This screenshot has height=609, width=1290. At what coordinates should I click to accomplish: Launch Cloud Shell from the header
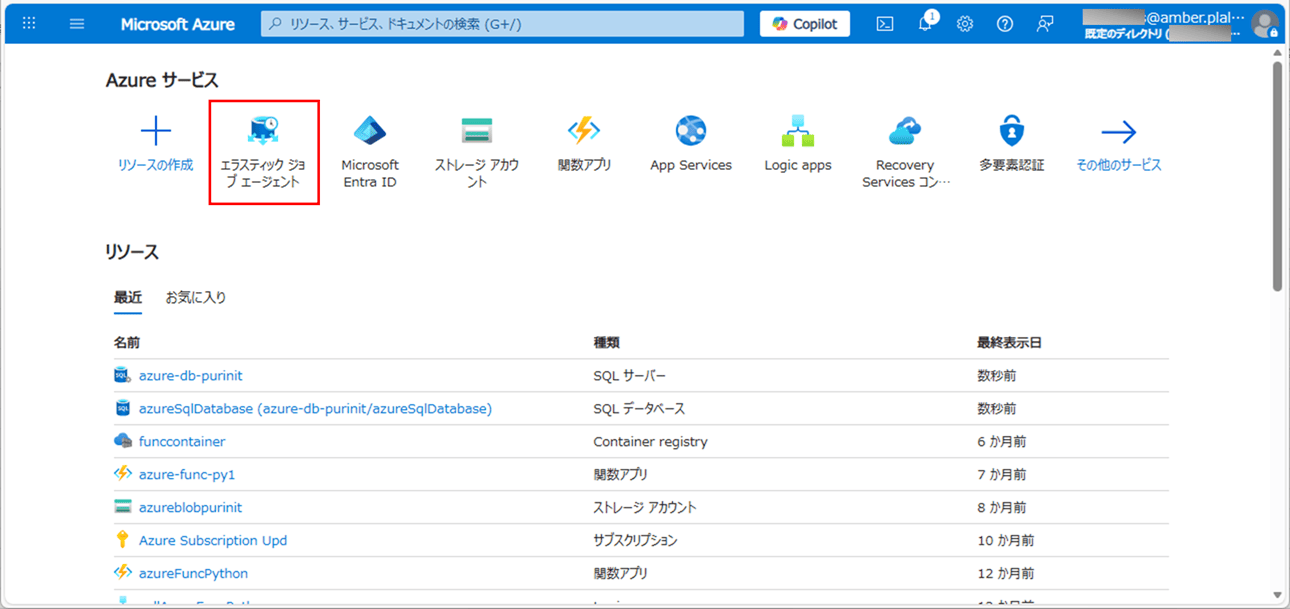click(885, 24)
